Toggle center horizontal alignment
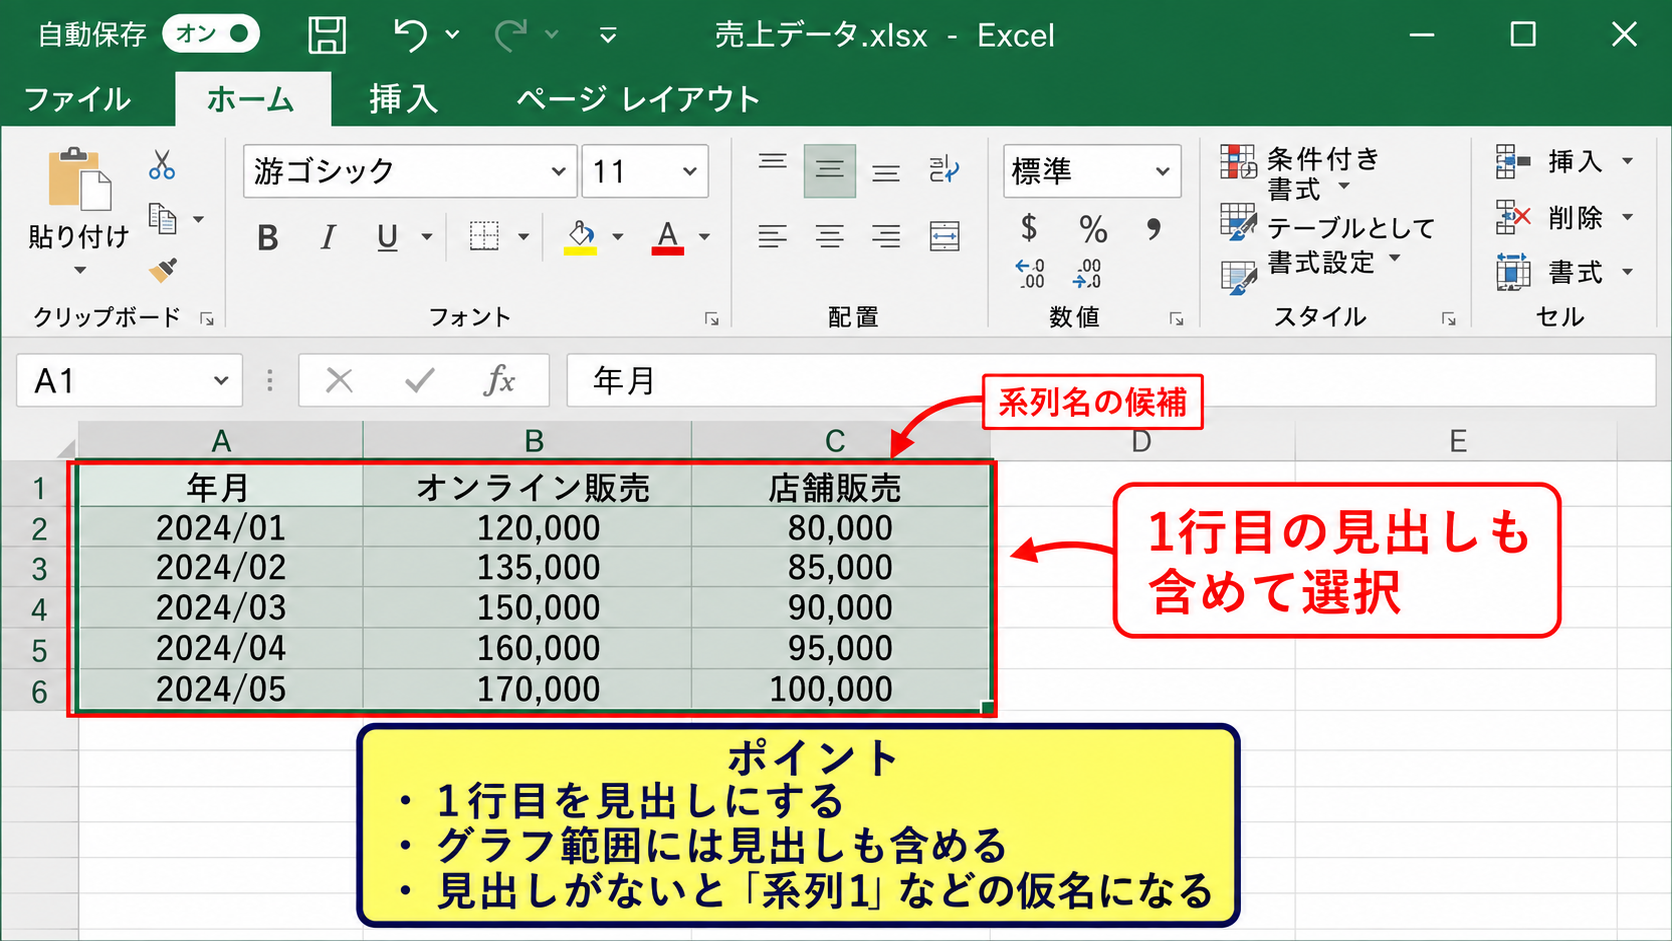 point(829,237)
